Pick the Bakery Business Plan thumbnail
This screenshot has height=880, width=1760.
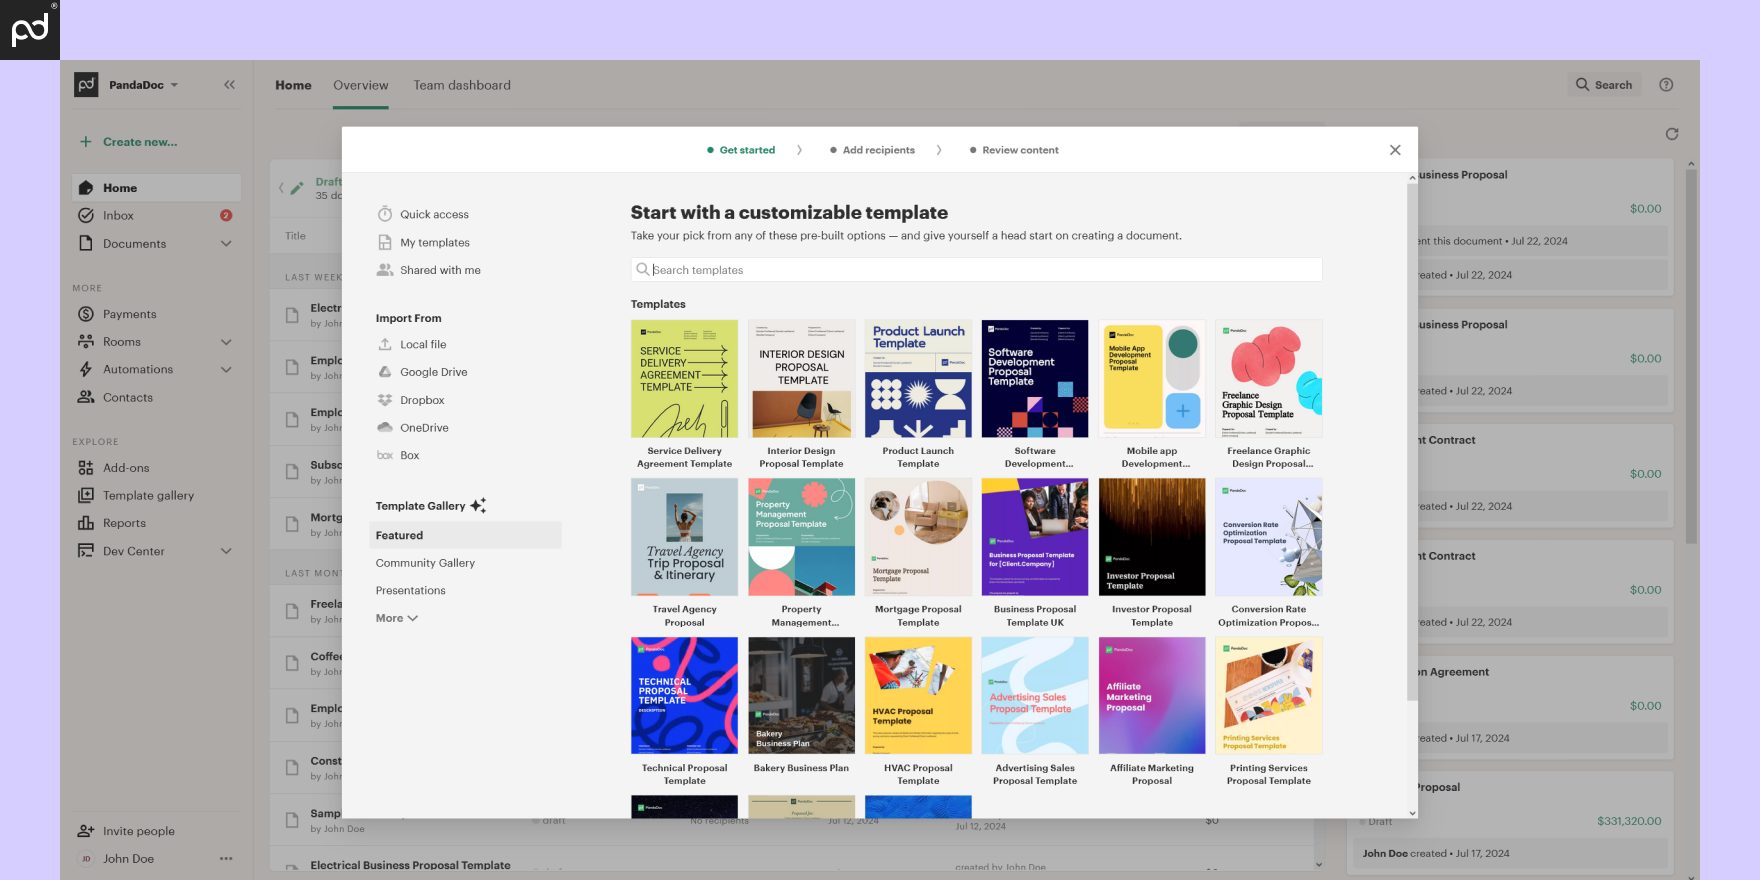pyautogui.click(x=801, y=696)
